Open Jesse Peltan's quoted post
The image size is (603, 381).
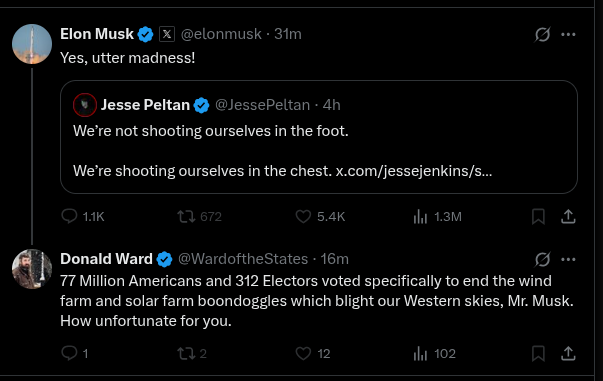[x=319, y=137]
